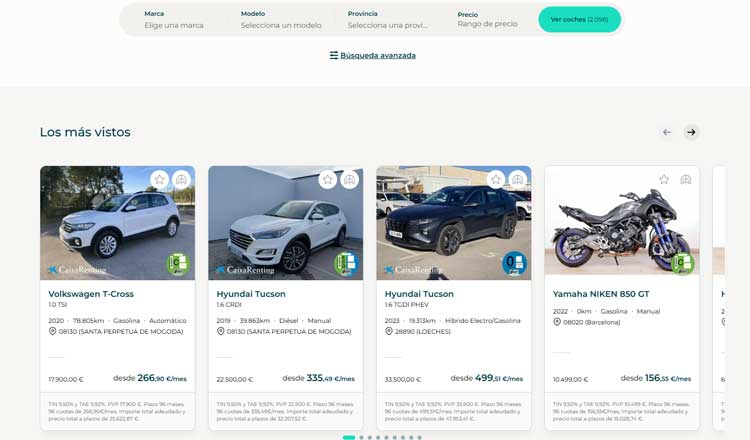Open the Precio price range selector
The height and width of the screenshot is (440, 750).
pos(488,20)
